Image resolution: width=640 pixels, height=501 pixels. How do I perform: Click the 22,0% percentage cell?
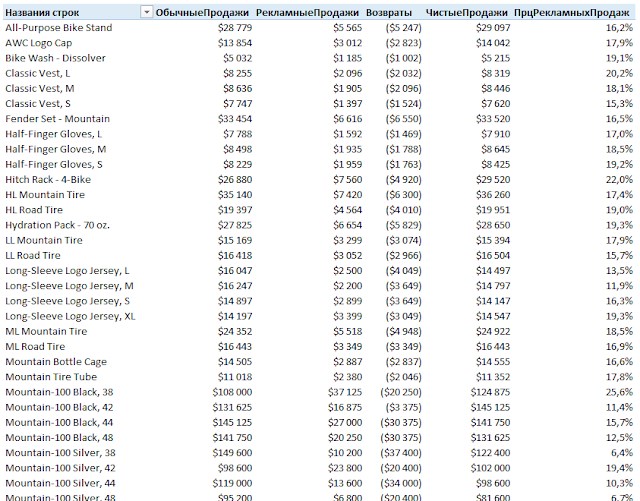(619, 179)
